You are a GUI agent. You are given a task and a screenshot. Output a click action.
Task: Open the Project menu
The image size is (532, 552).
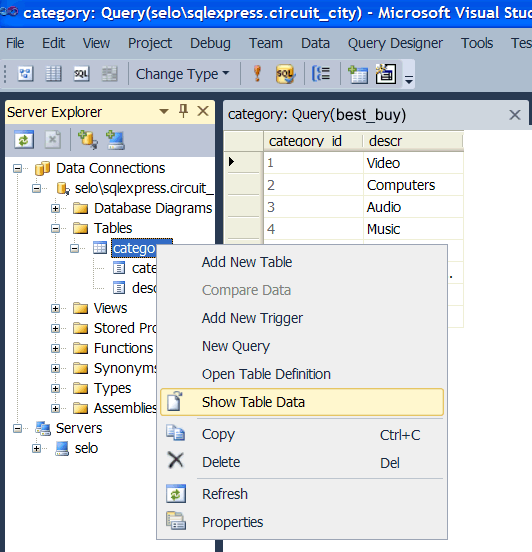(x=150, y=43)
